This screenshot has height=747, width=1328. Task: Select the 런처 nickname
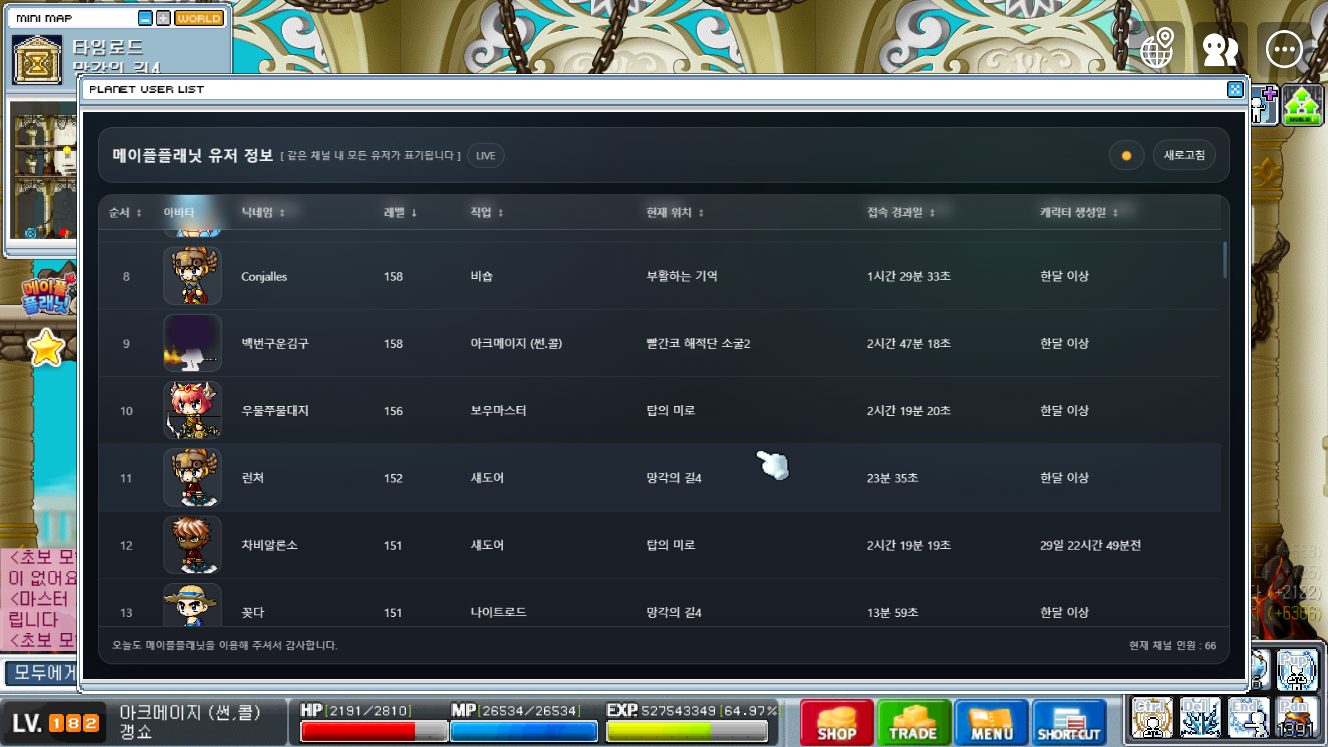tap(254, 478)
